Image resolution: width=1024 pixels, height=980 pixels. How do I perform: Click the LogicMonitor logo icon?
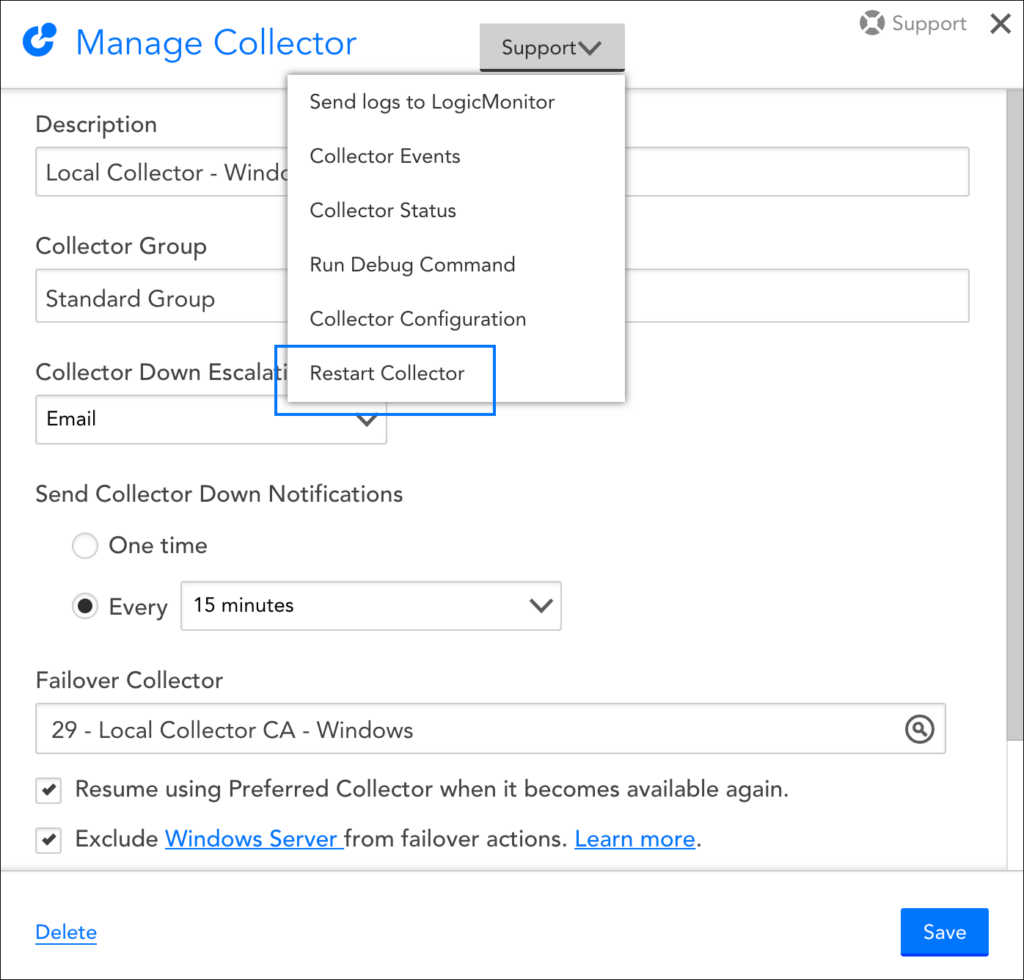coord(39,42)
